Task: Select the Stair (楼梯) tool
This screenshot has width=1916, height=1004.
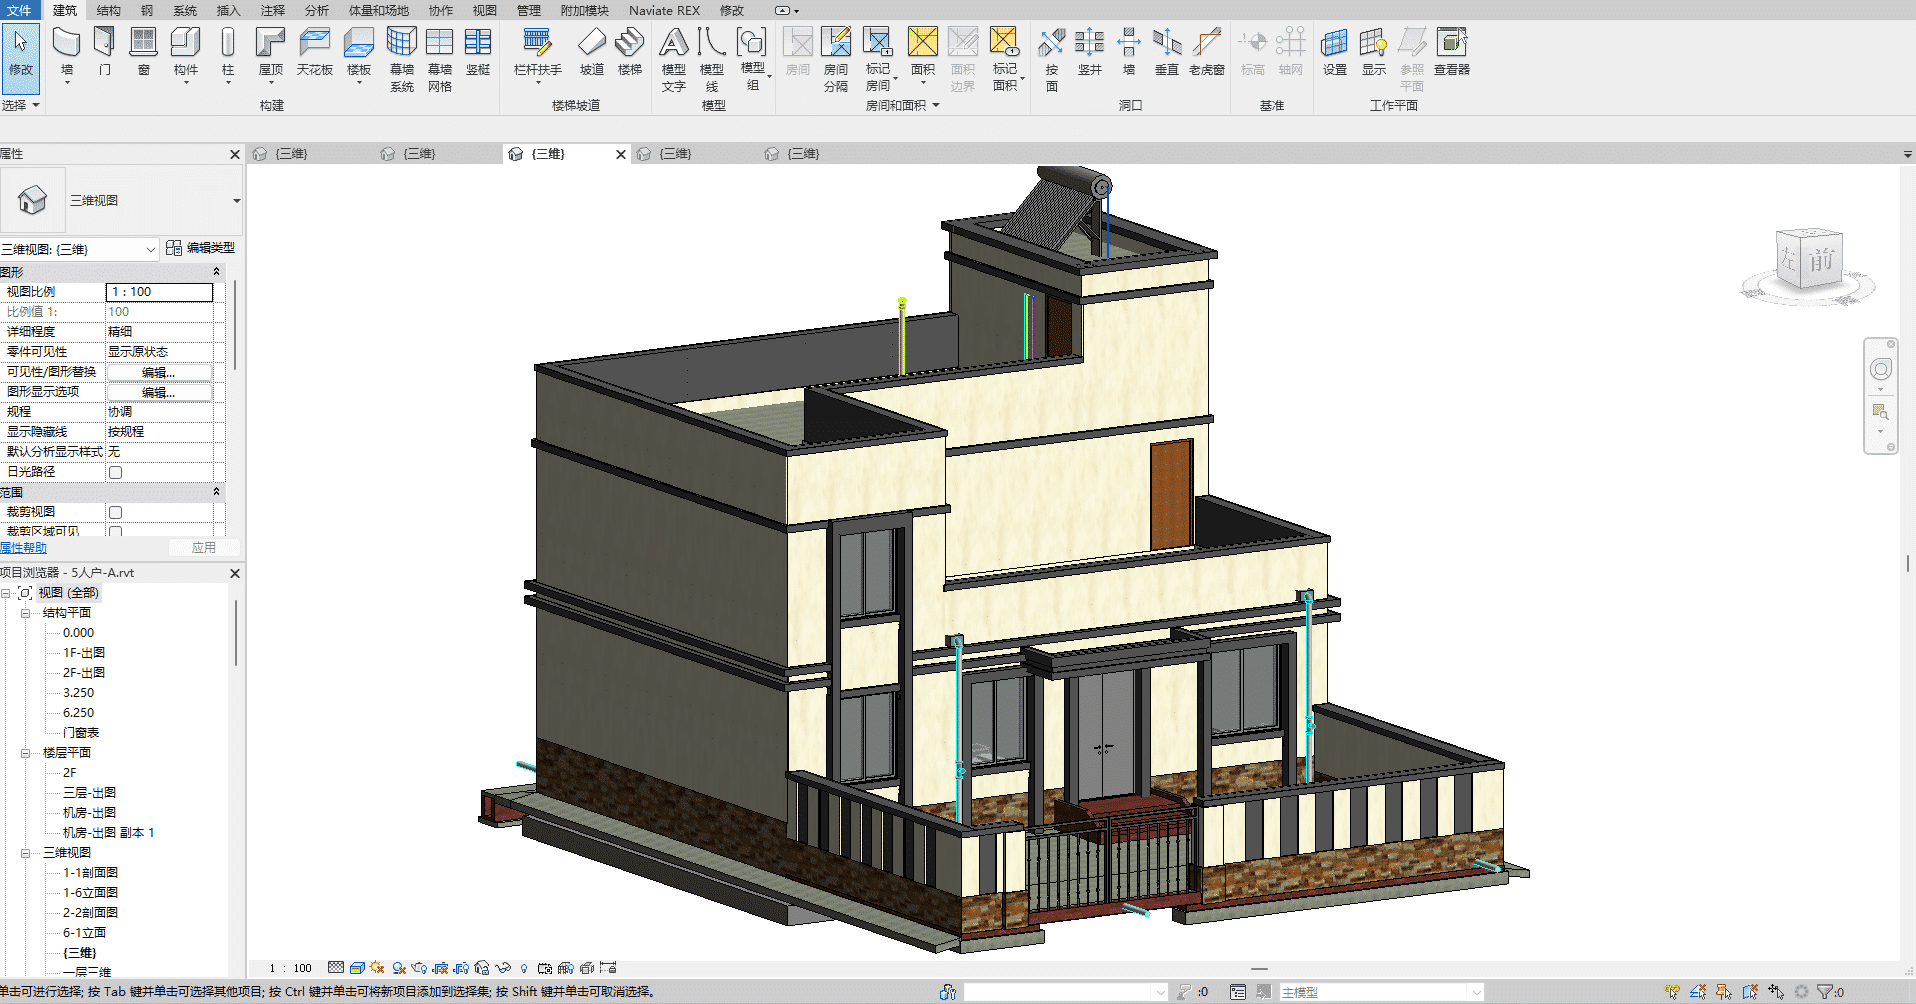Action: pyautogui.click(x=630, y=52)
